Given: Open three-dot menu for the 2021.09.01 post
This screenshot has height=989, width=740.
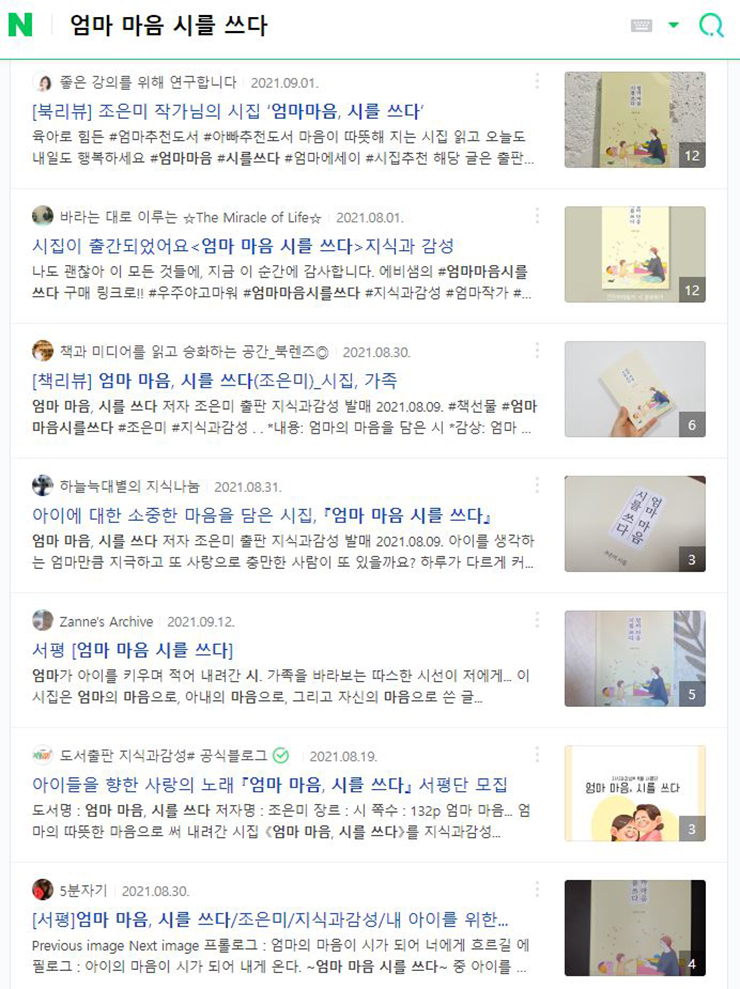Looking at the screenshot, I should 537,81.
